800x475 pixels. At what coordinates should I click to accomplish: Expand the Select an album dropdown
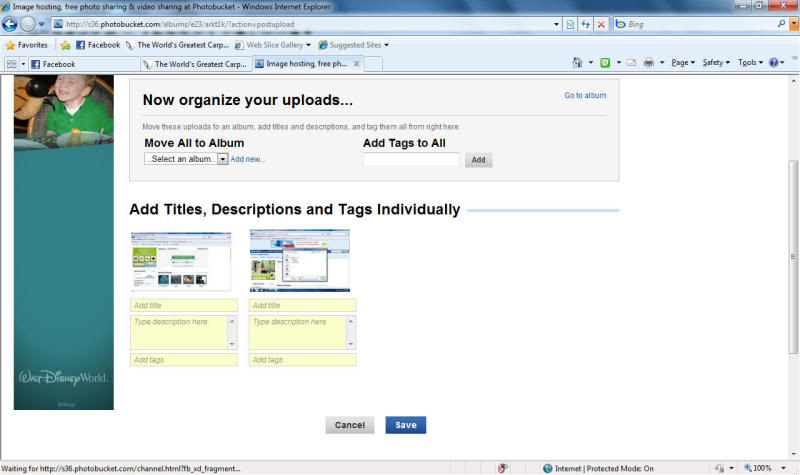point(223,159)
